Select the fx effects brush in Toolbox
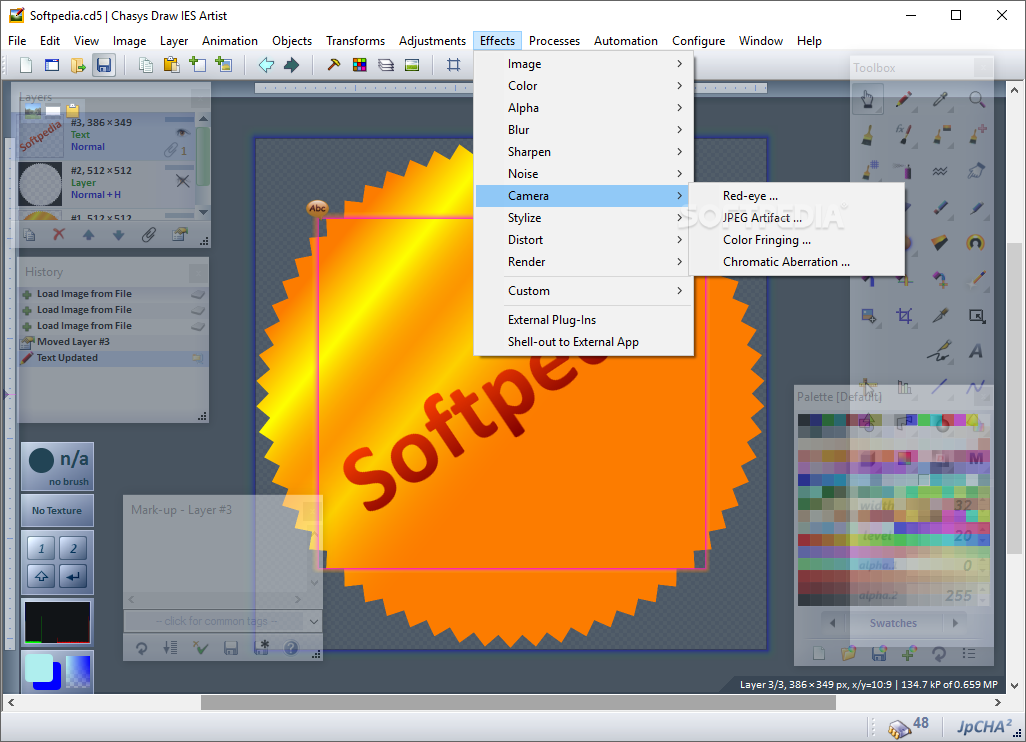This screenshot has height=742, width=1026. tap(904, 134)
